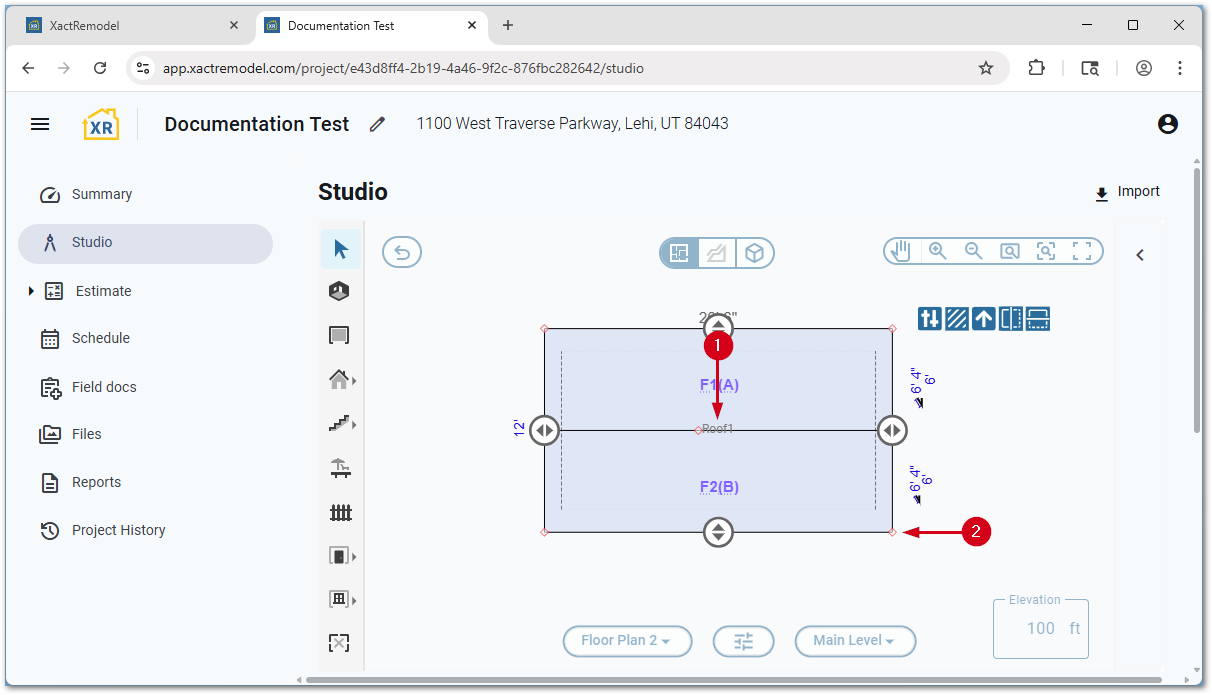The width and height of the screenshot is (1212, 695).
Task: Go to Reports in the sidebar
Action: (x=96, y=482)
